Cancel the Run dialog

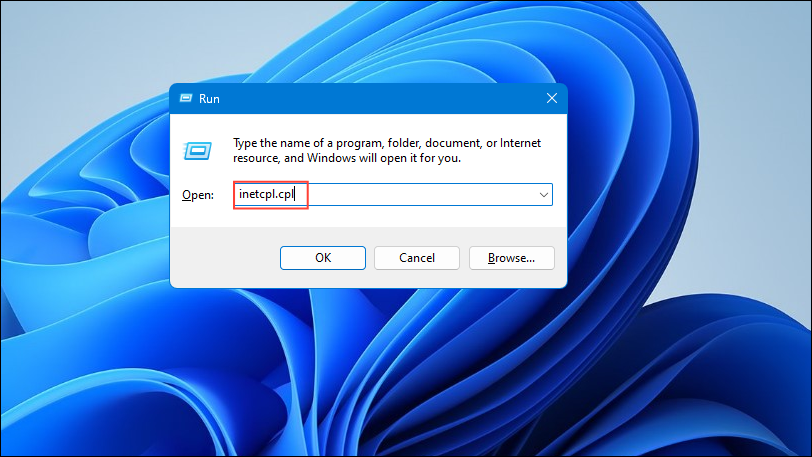click(417, 258)
